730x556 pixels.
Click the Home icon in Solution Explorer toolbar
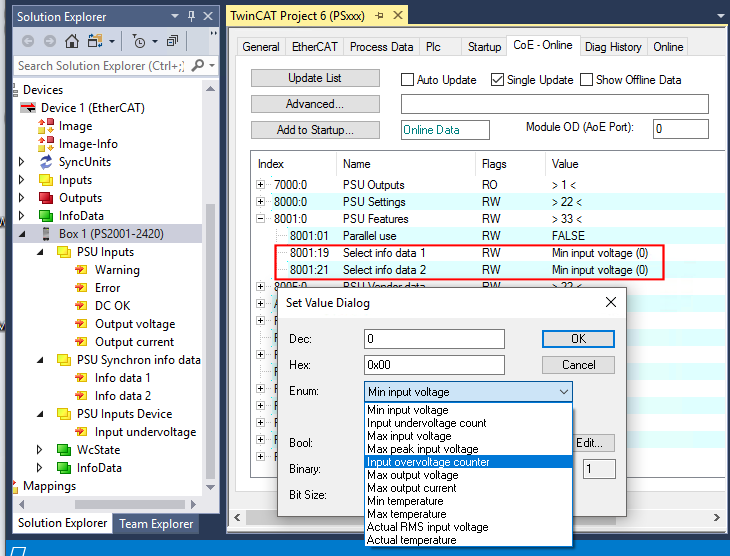(x=72, y=41)
